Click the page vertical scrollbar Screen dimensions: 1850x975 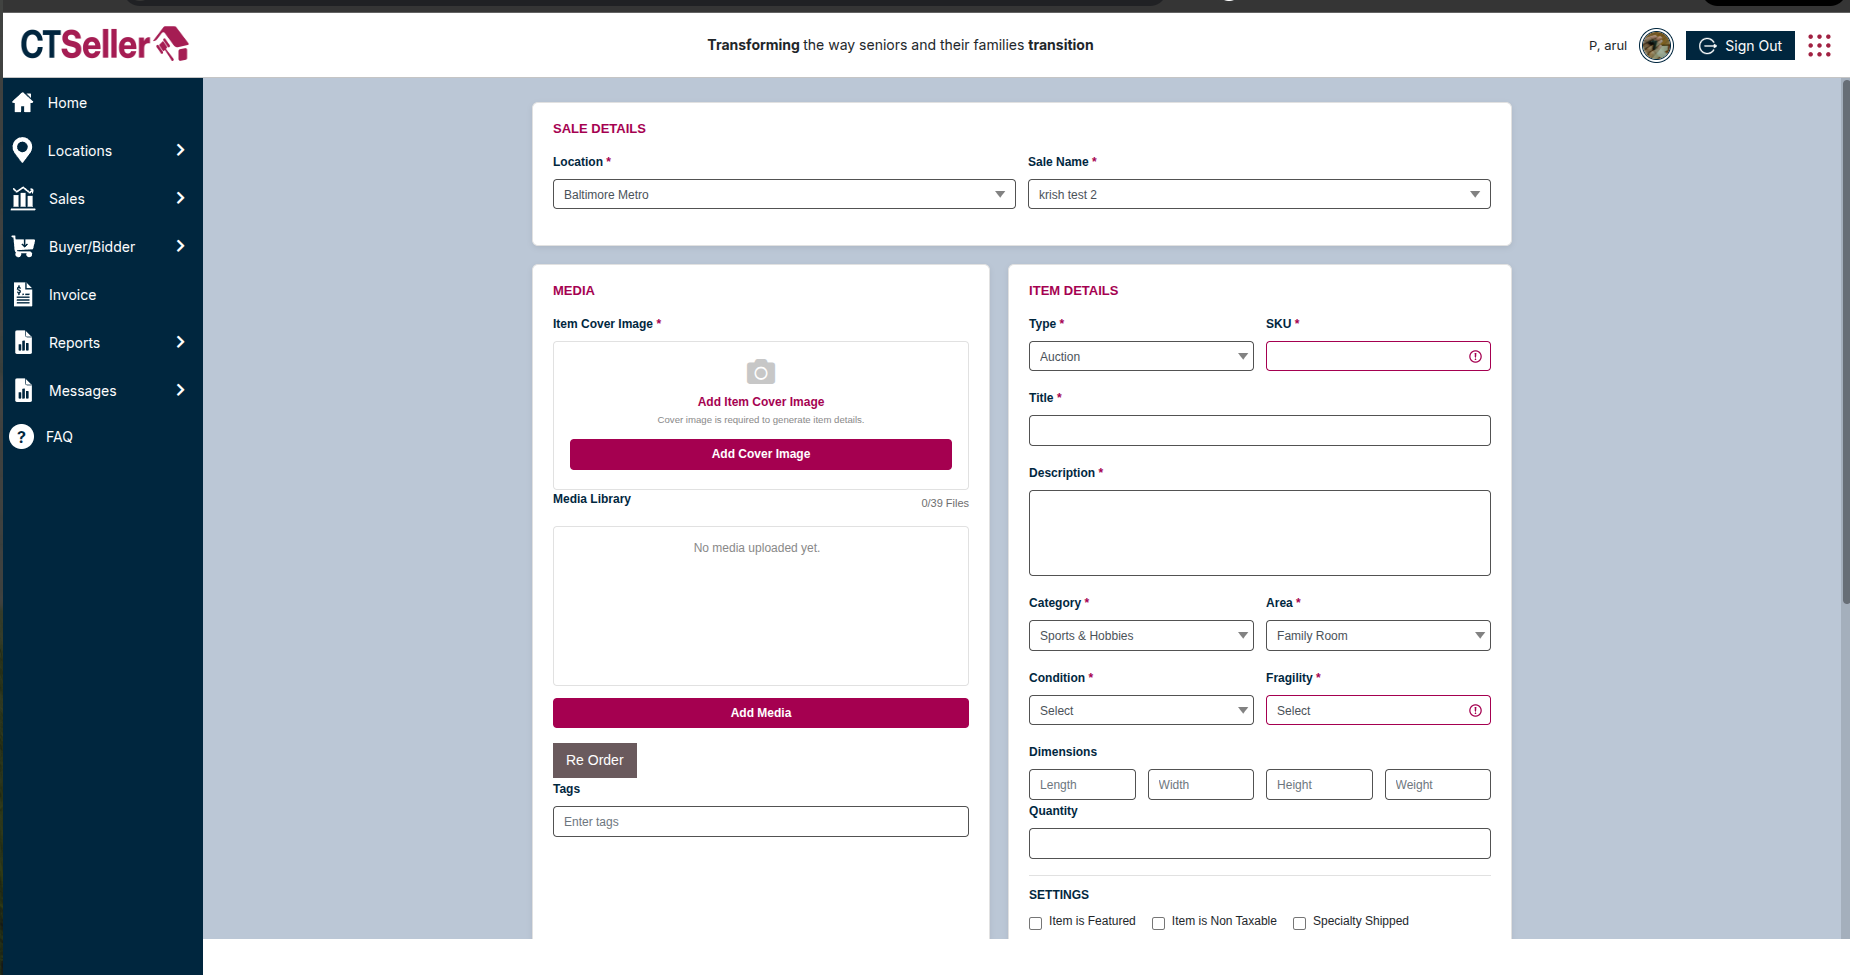click(1845, 340)
